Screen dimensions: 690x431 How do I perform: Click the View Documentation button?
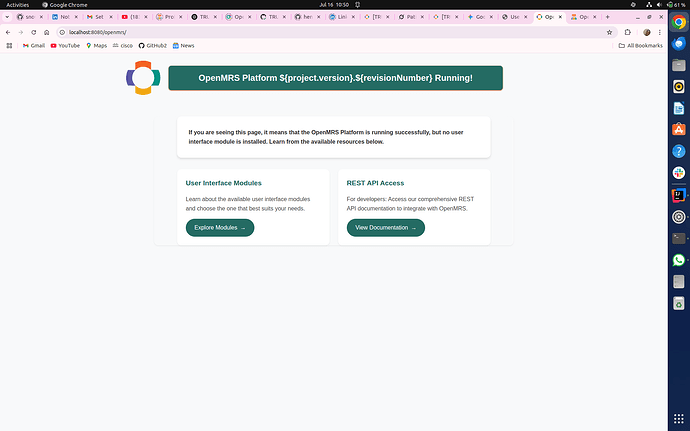(x=386, y=228)
